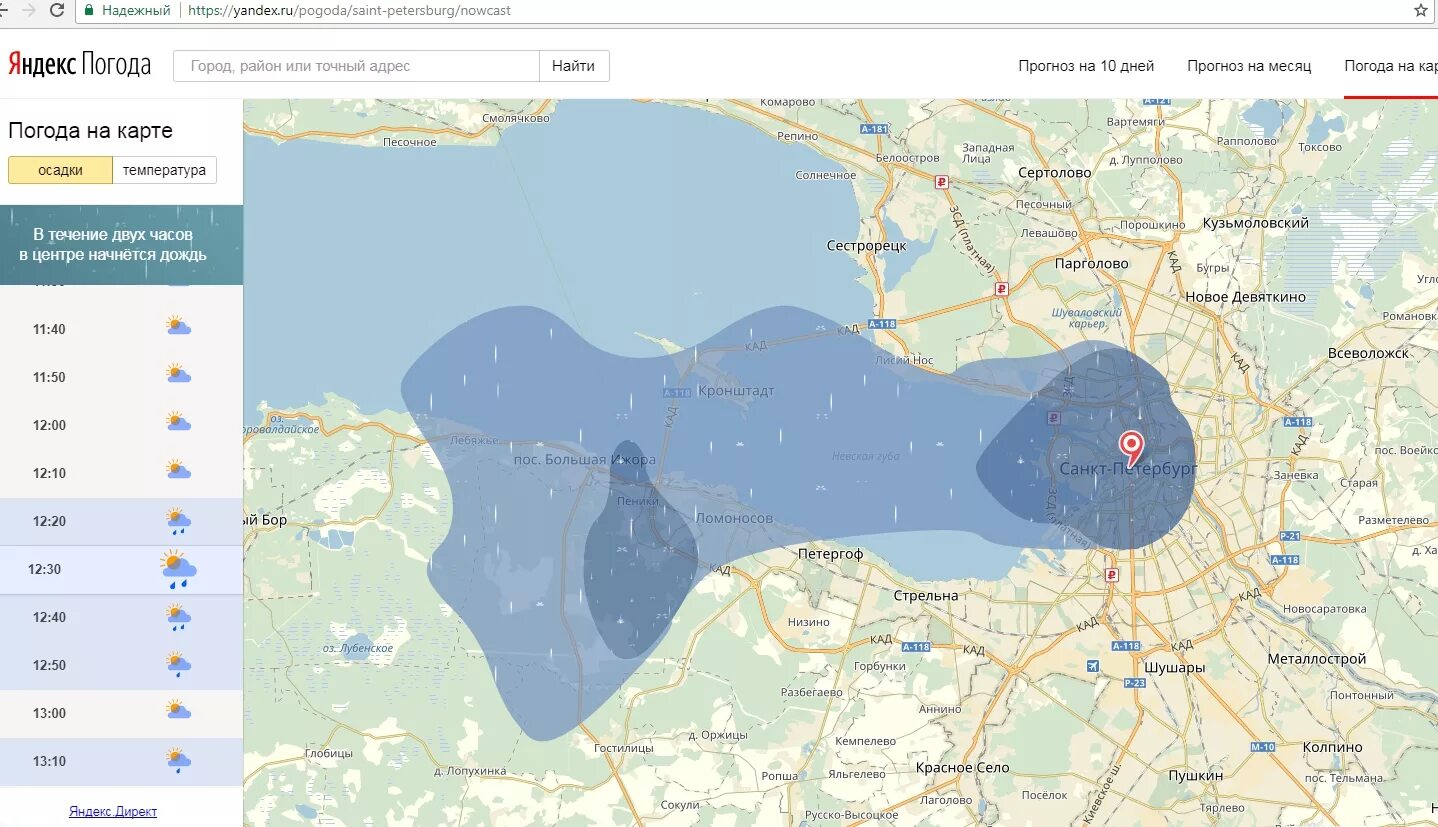Click toll ruble icon near Белоостров
The height and width of the screenshot is (827, 1438).
(941, 182)
